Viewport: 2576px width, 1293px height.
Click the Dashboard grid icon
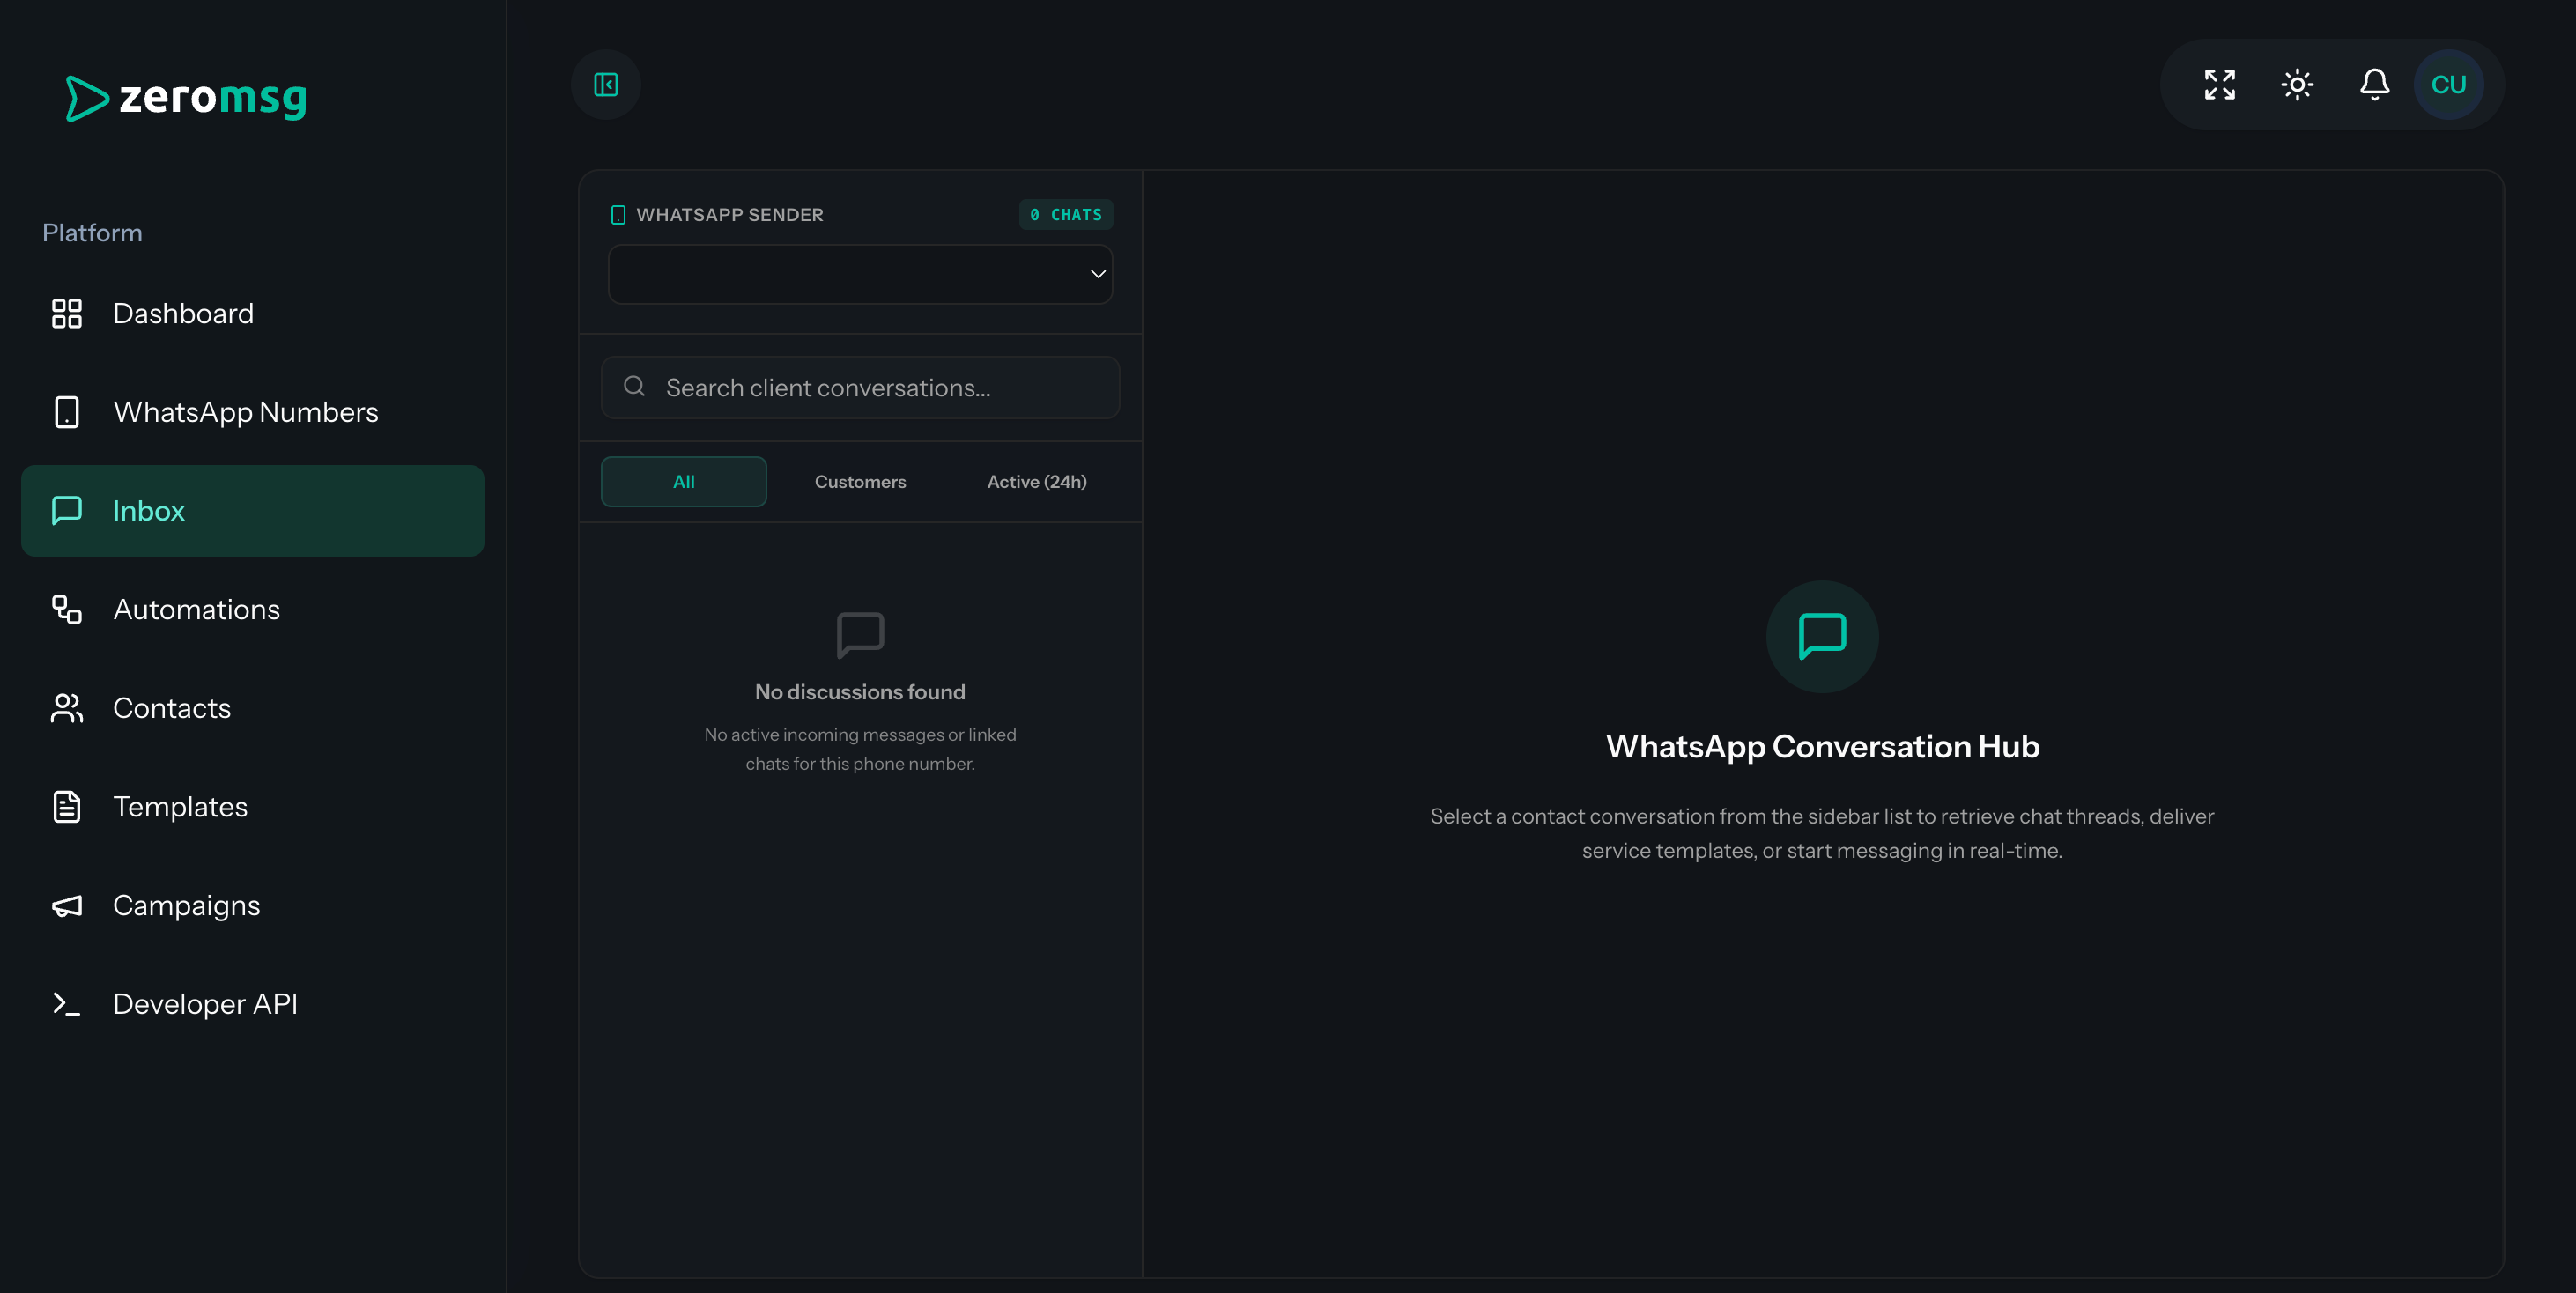[67, 313]
